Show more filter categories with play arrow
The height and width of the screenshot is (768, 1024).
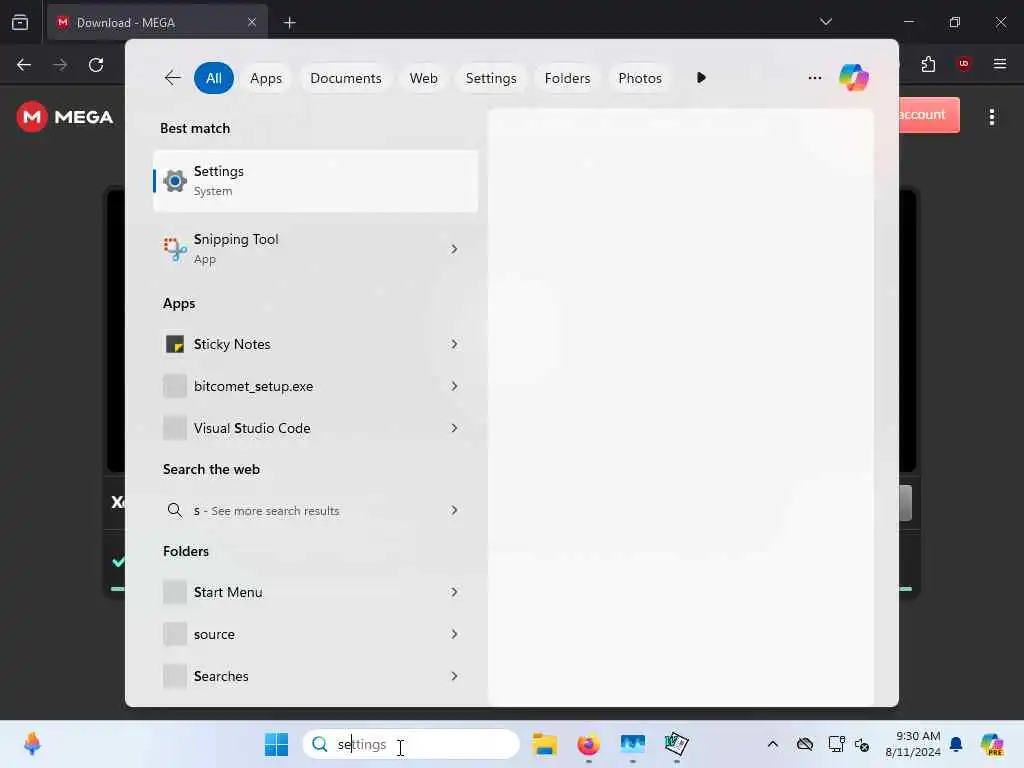(701, 78)
